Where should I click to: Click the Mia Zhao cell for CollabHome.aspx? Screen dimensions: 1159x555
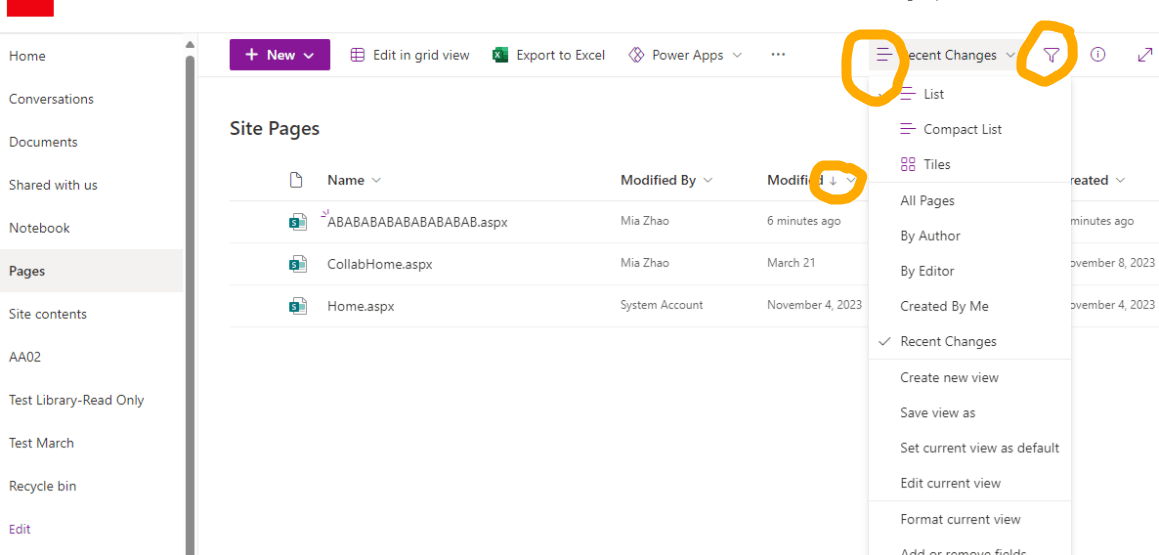click(x=645, y=263)
